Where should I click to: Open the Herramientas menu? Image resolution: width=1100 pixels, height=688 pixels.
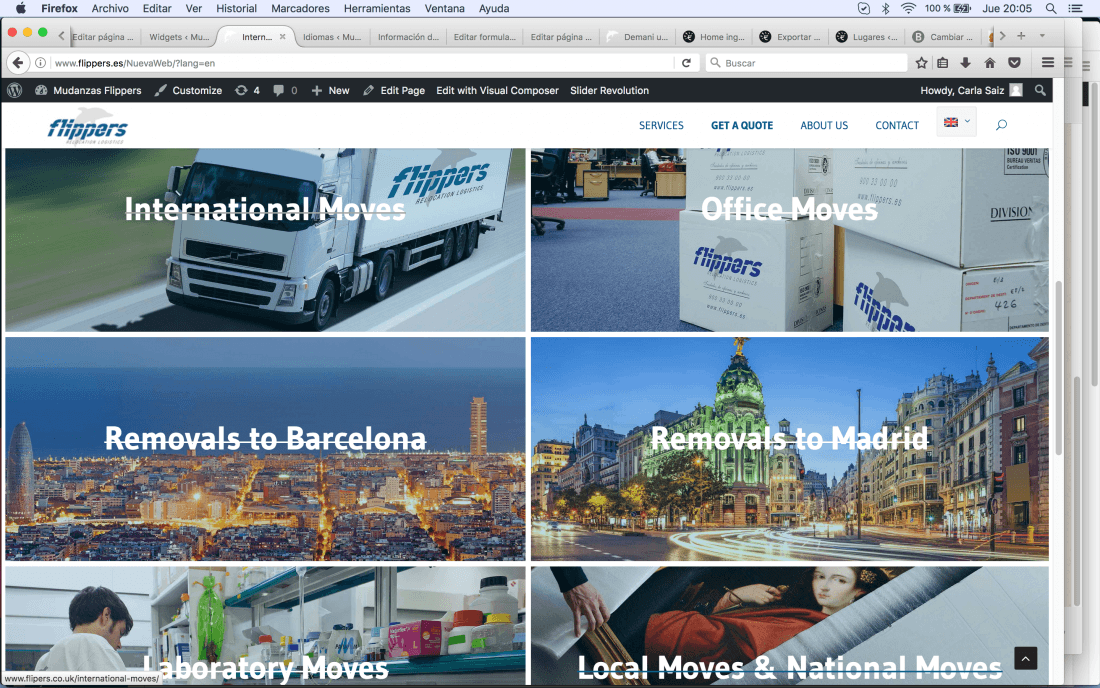pos(377,8)
